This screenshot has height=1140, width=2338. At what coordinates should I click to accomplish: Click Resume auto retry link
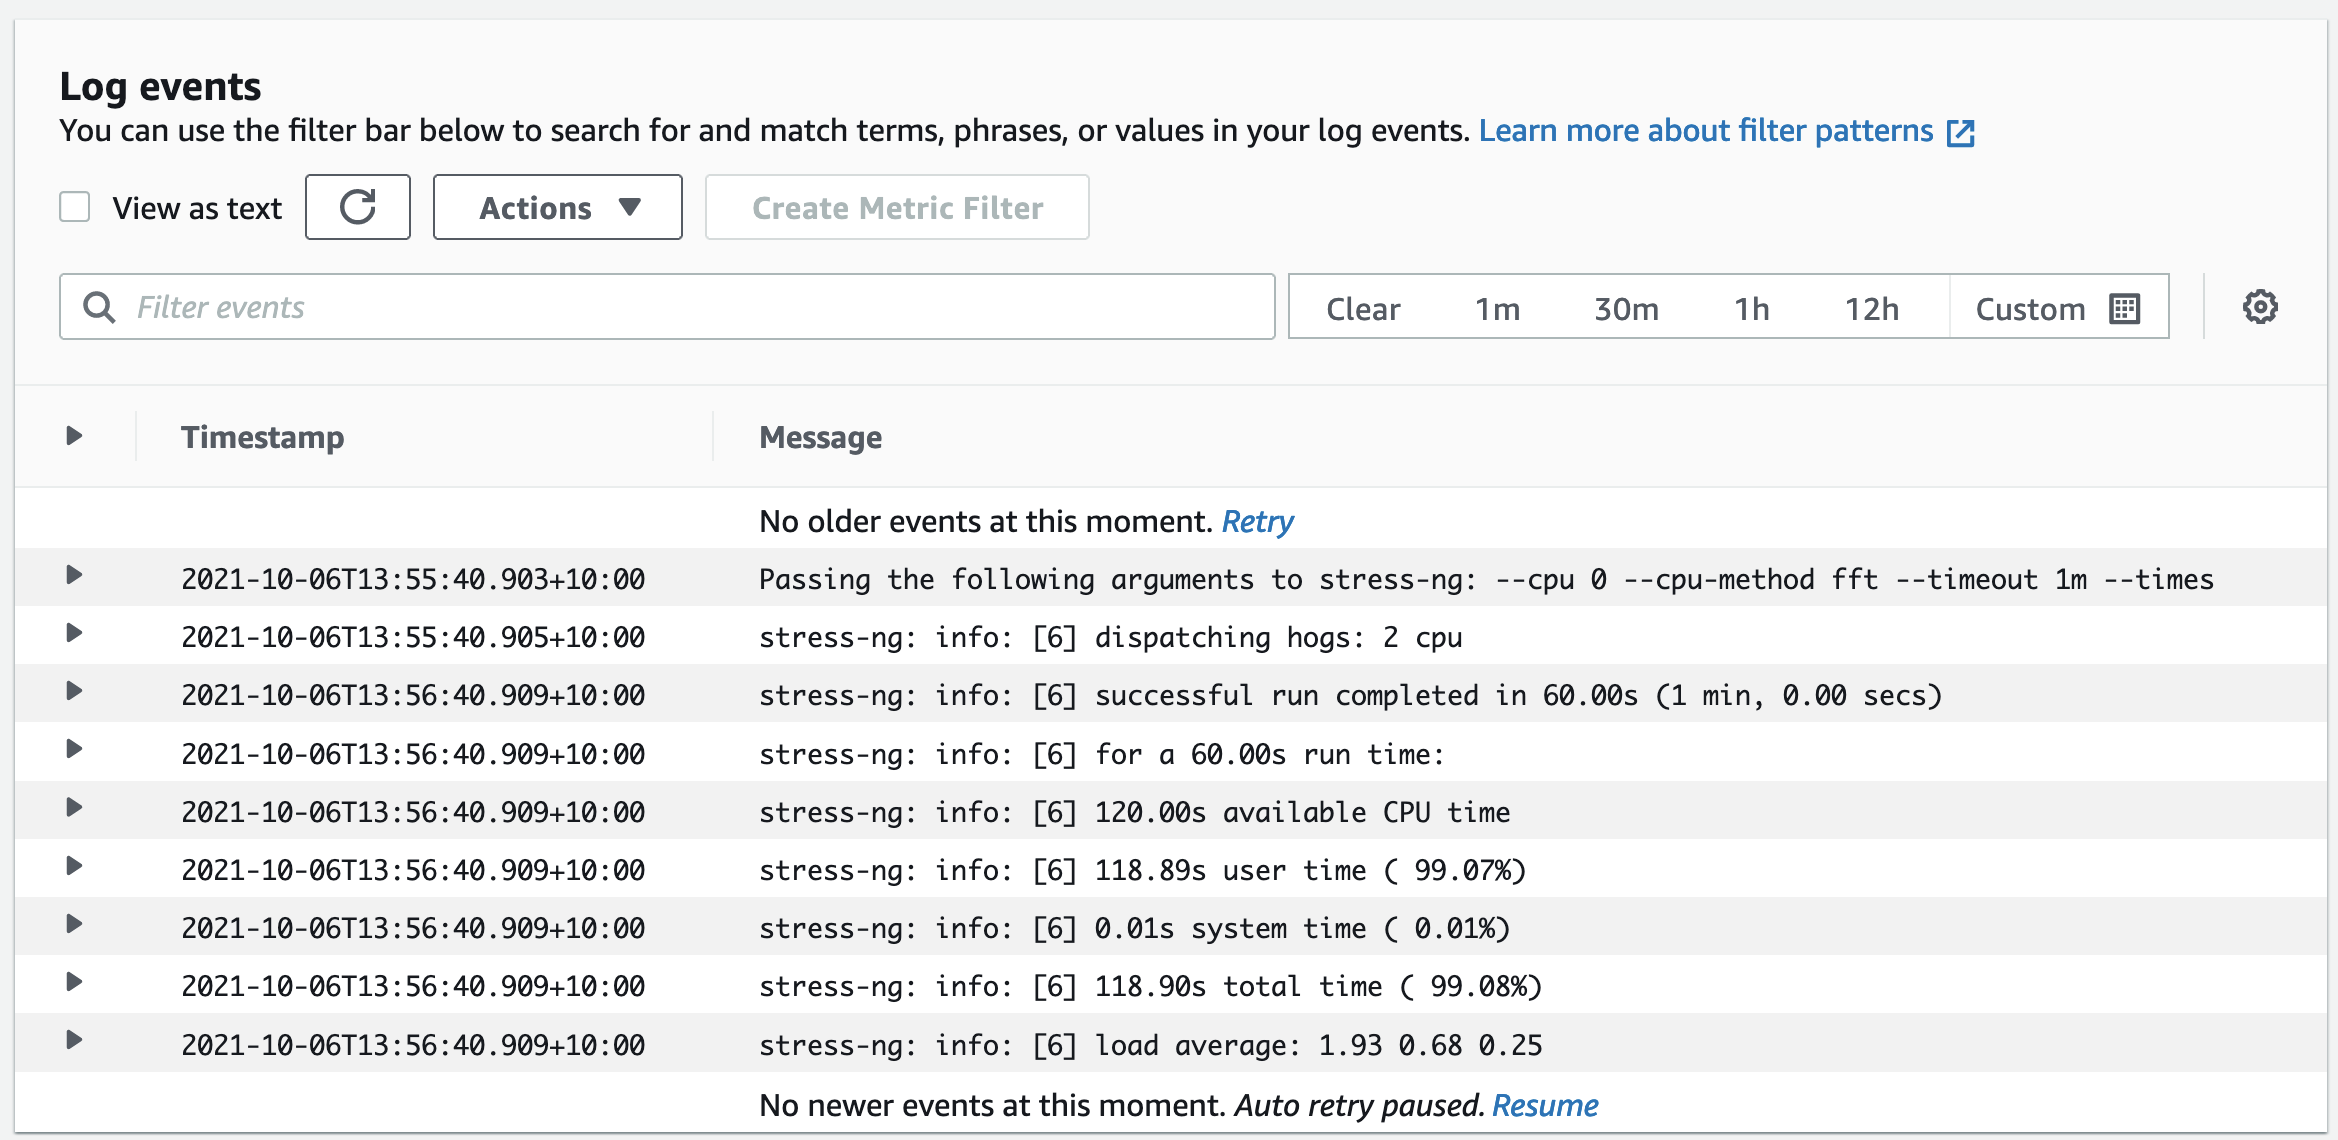(x=1545, y=1105)
